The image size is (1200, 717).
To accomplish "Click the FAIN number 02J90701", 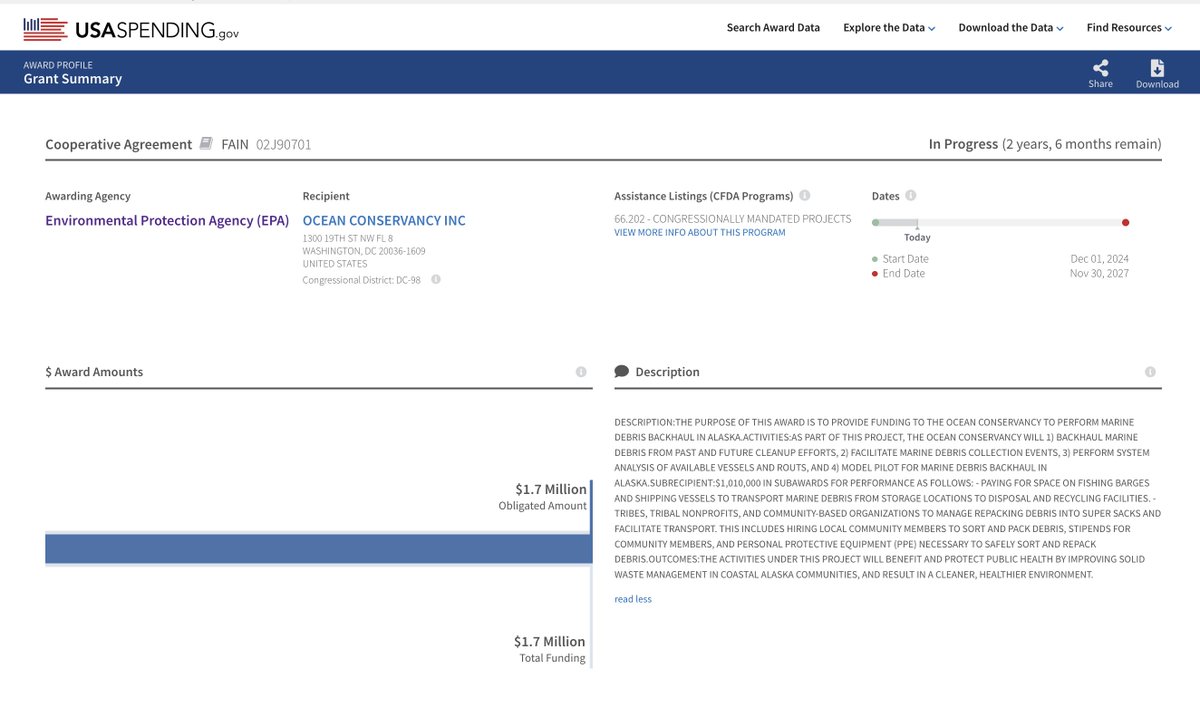I will (x=283, y=144).
